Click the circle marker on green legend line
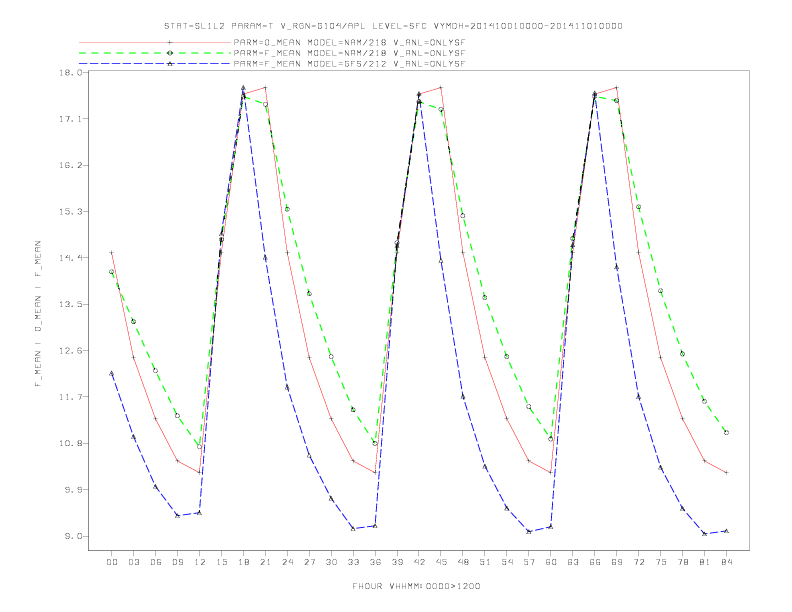Viewport: 792px width, 612px height. (x=170, y=53)
